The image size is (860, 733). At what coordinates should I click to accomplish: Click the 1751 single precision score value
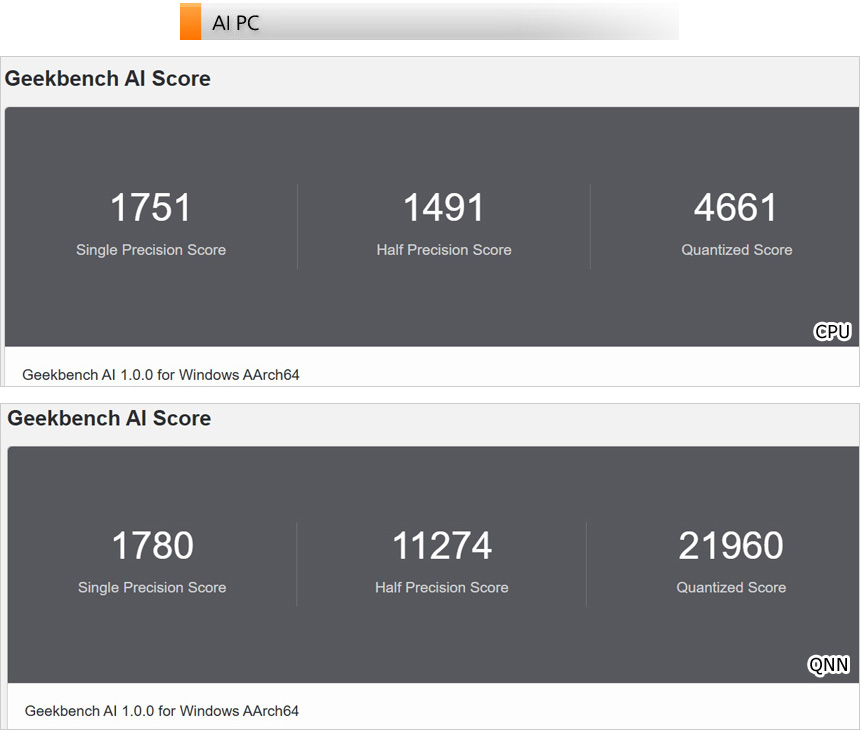pos(151,208)
